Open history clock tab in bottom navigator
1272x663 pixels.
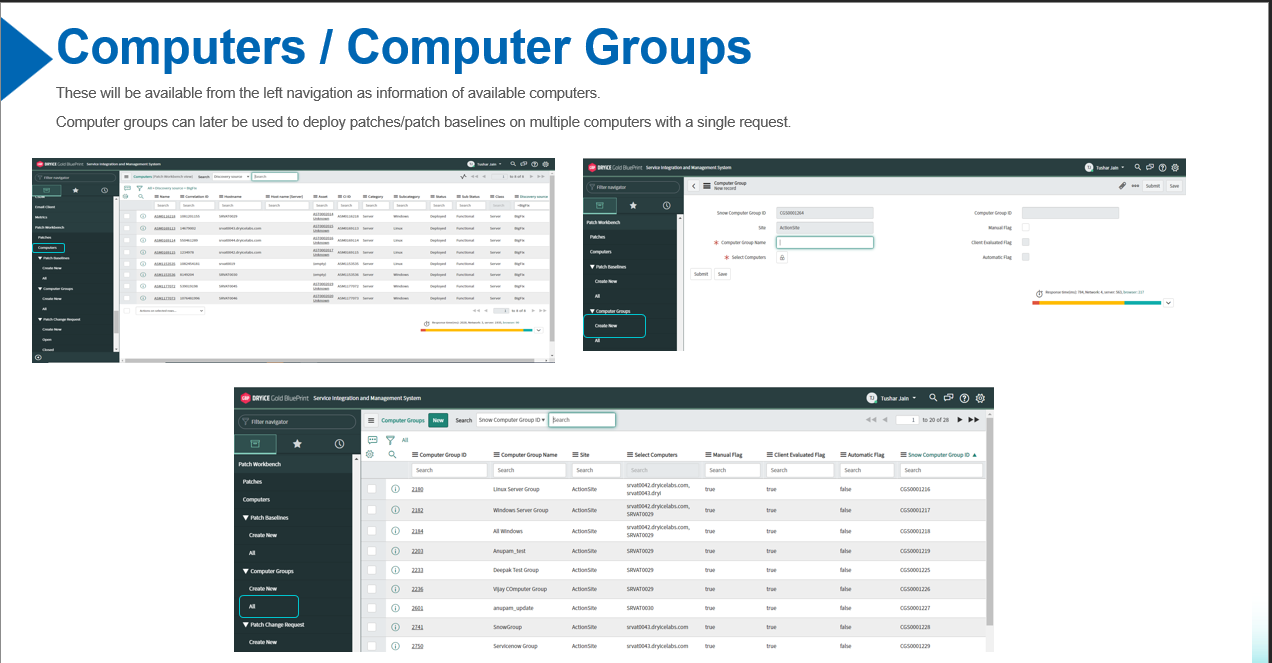(339, 444)
